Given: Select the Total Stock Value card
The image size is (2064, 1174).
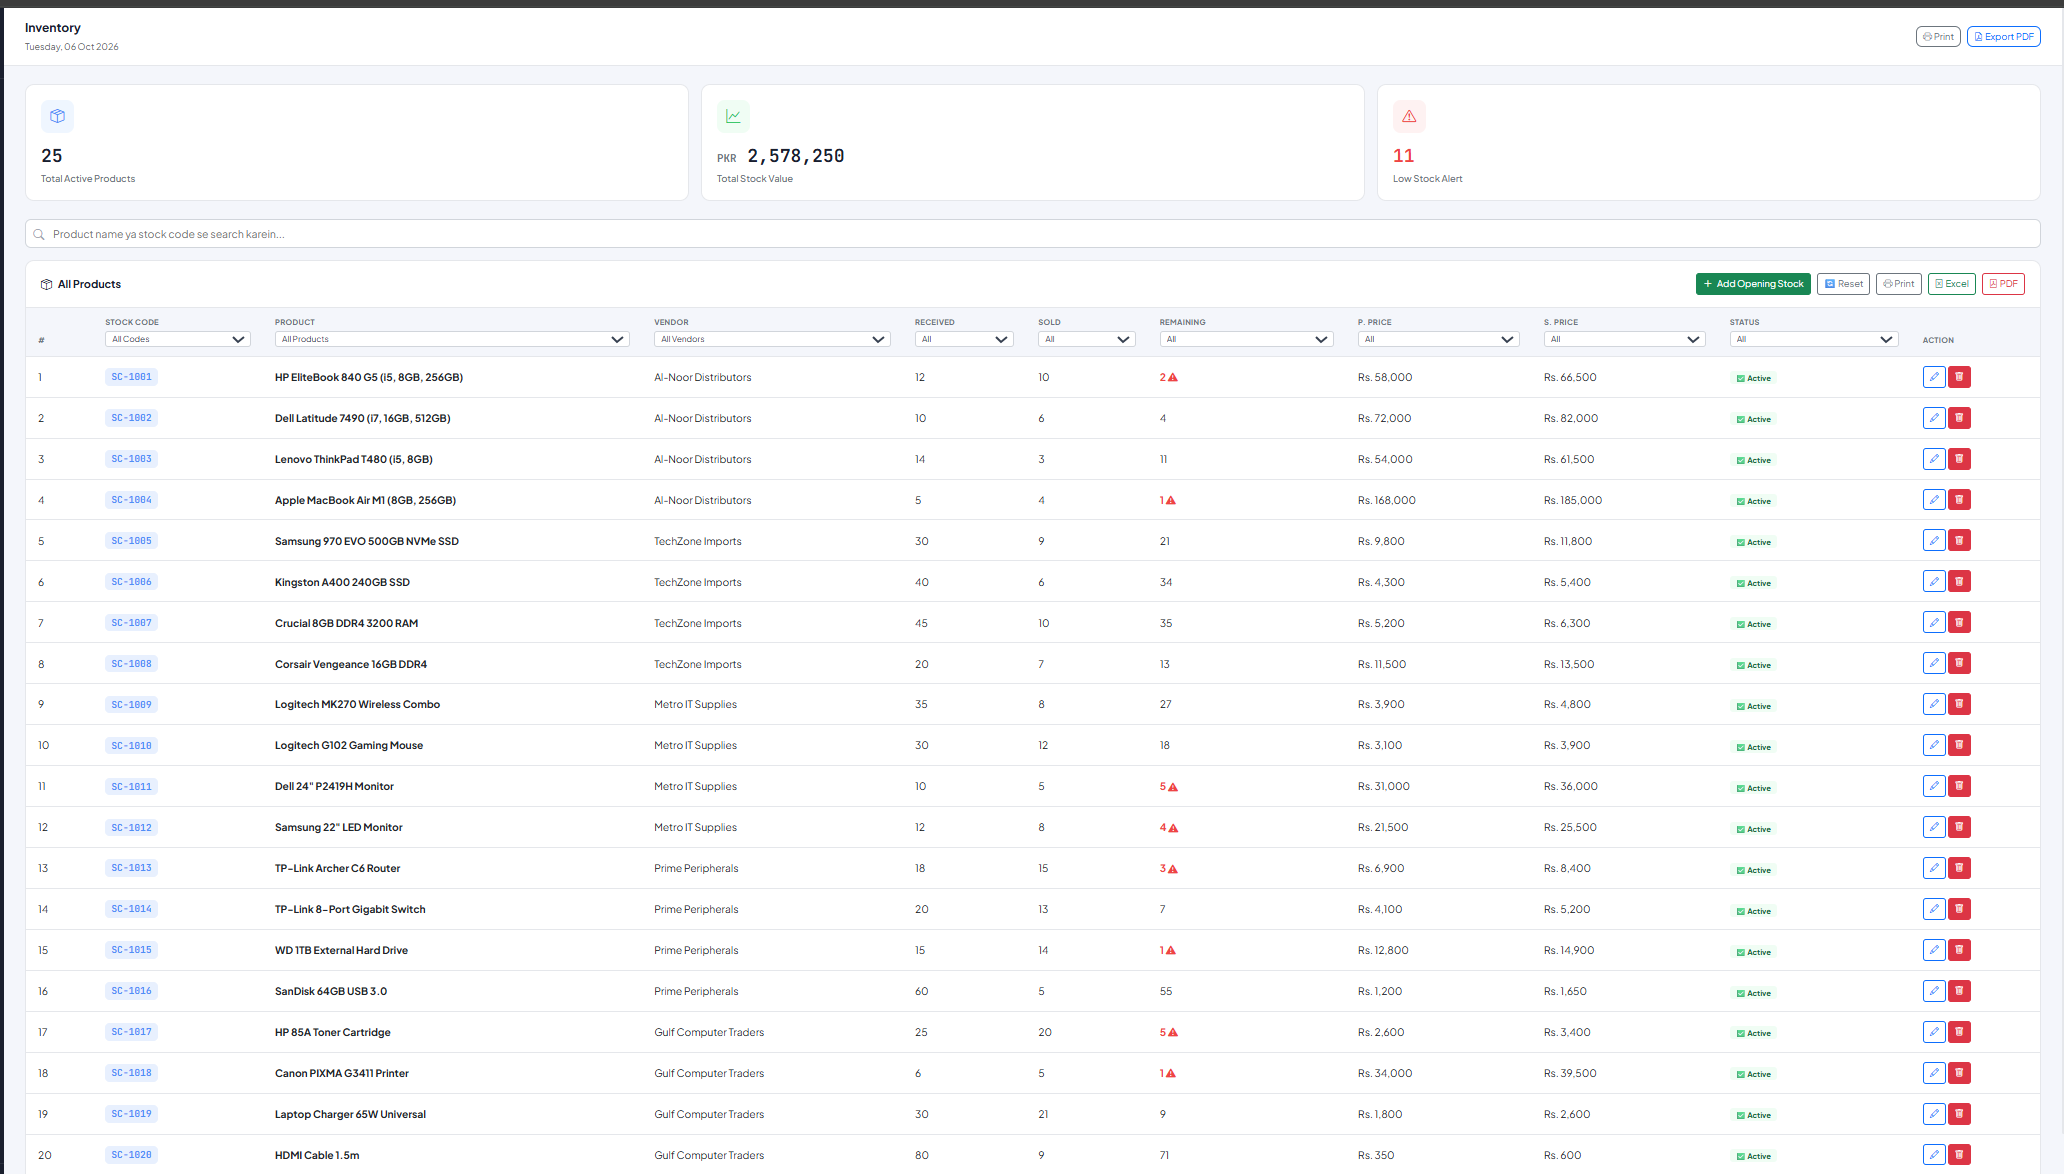Looking at the screenshot, I should [x=1032, y=142].
